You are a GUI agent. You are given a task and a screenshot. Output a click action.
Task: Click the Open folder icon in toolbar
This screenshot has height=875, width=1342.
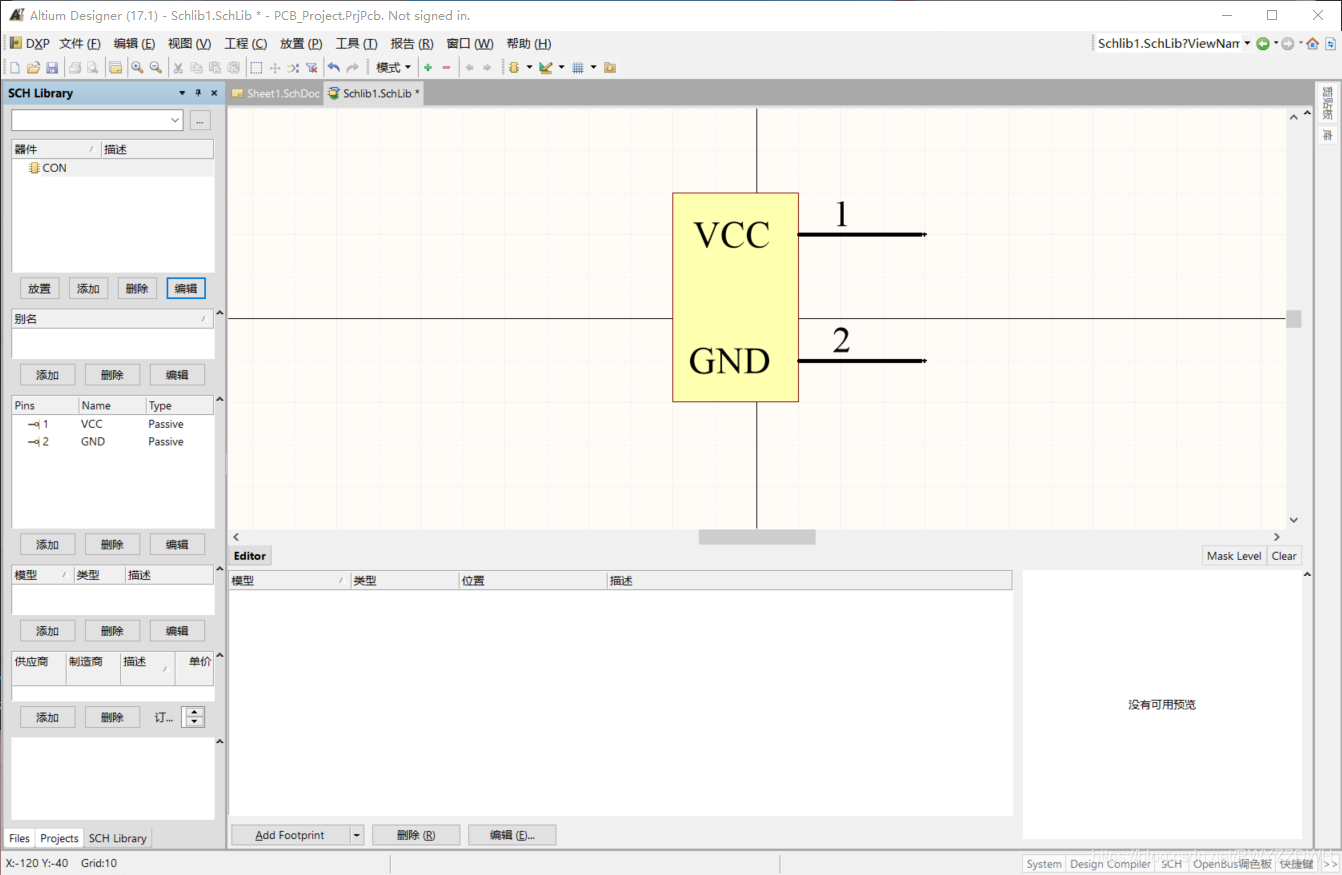[33, 68]
